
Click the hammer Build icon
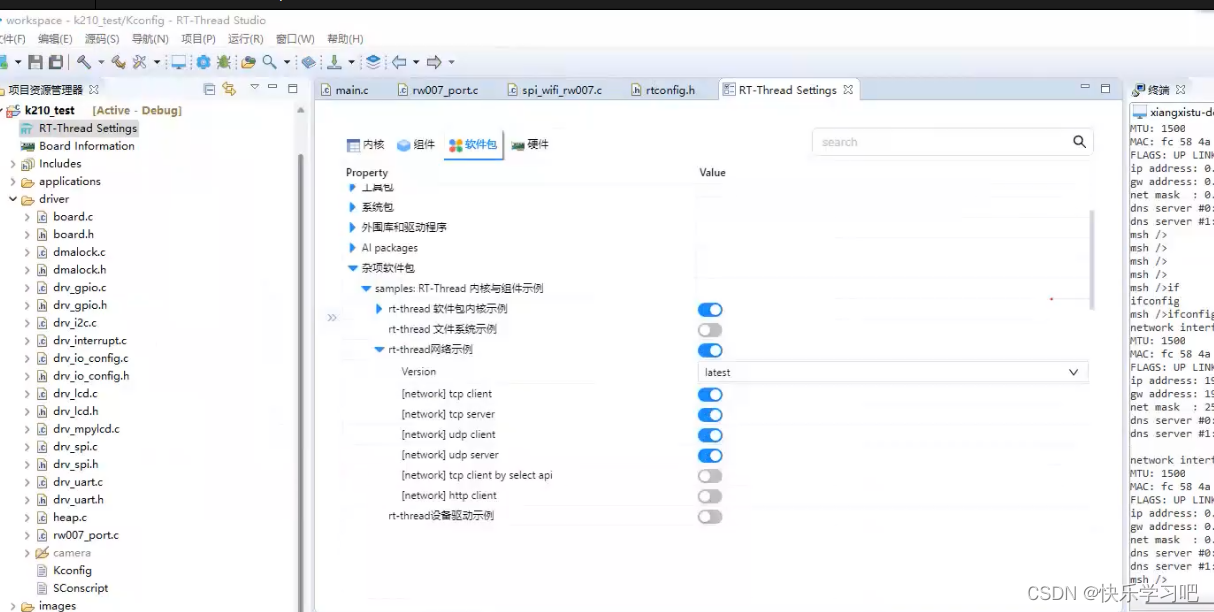pyautogui.click(x=84, y=62)
